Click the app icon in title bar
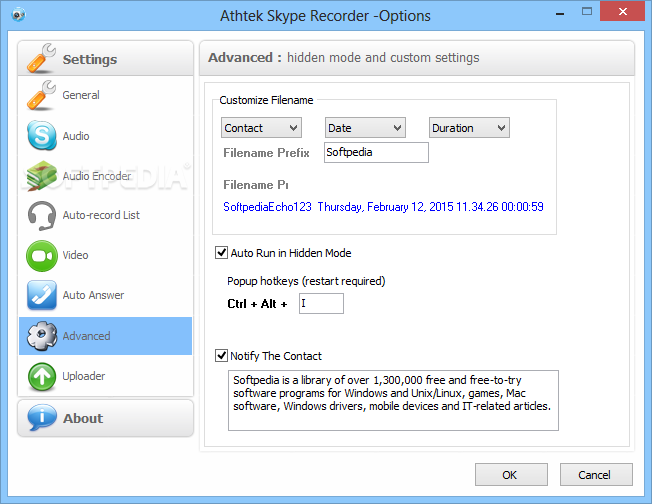The image size is (652, 504). click(x=18, y=15)
